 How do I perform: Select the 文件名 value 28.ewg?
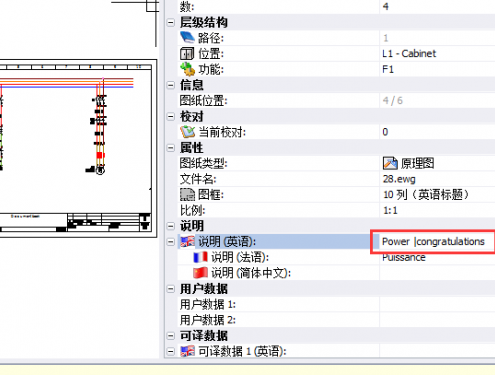tap(399, 179)
